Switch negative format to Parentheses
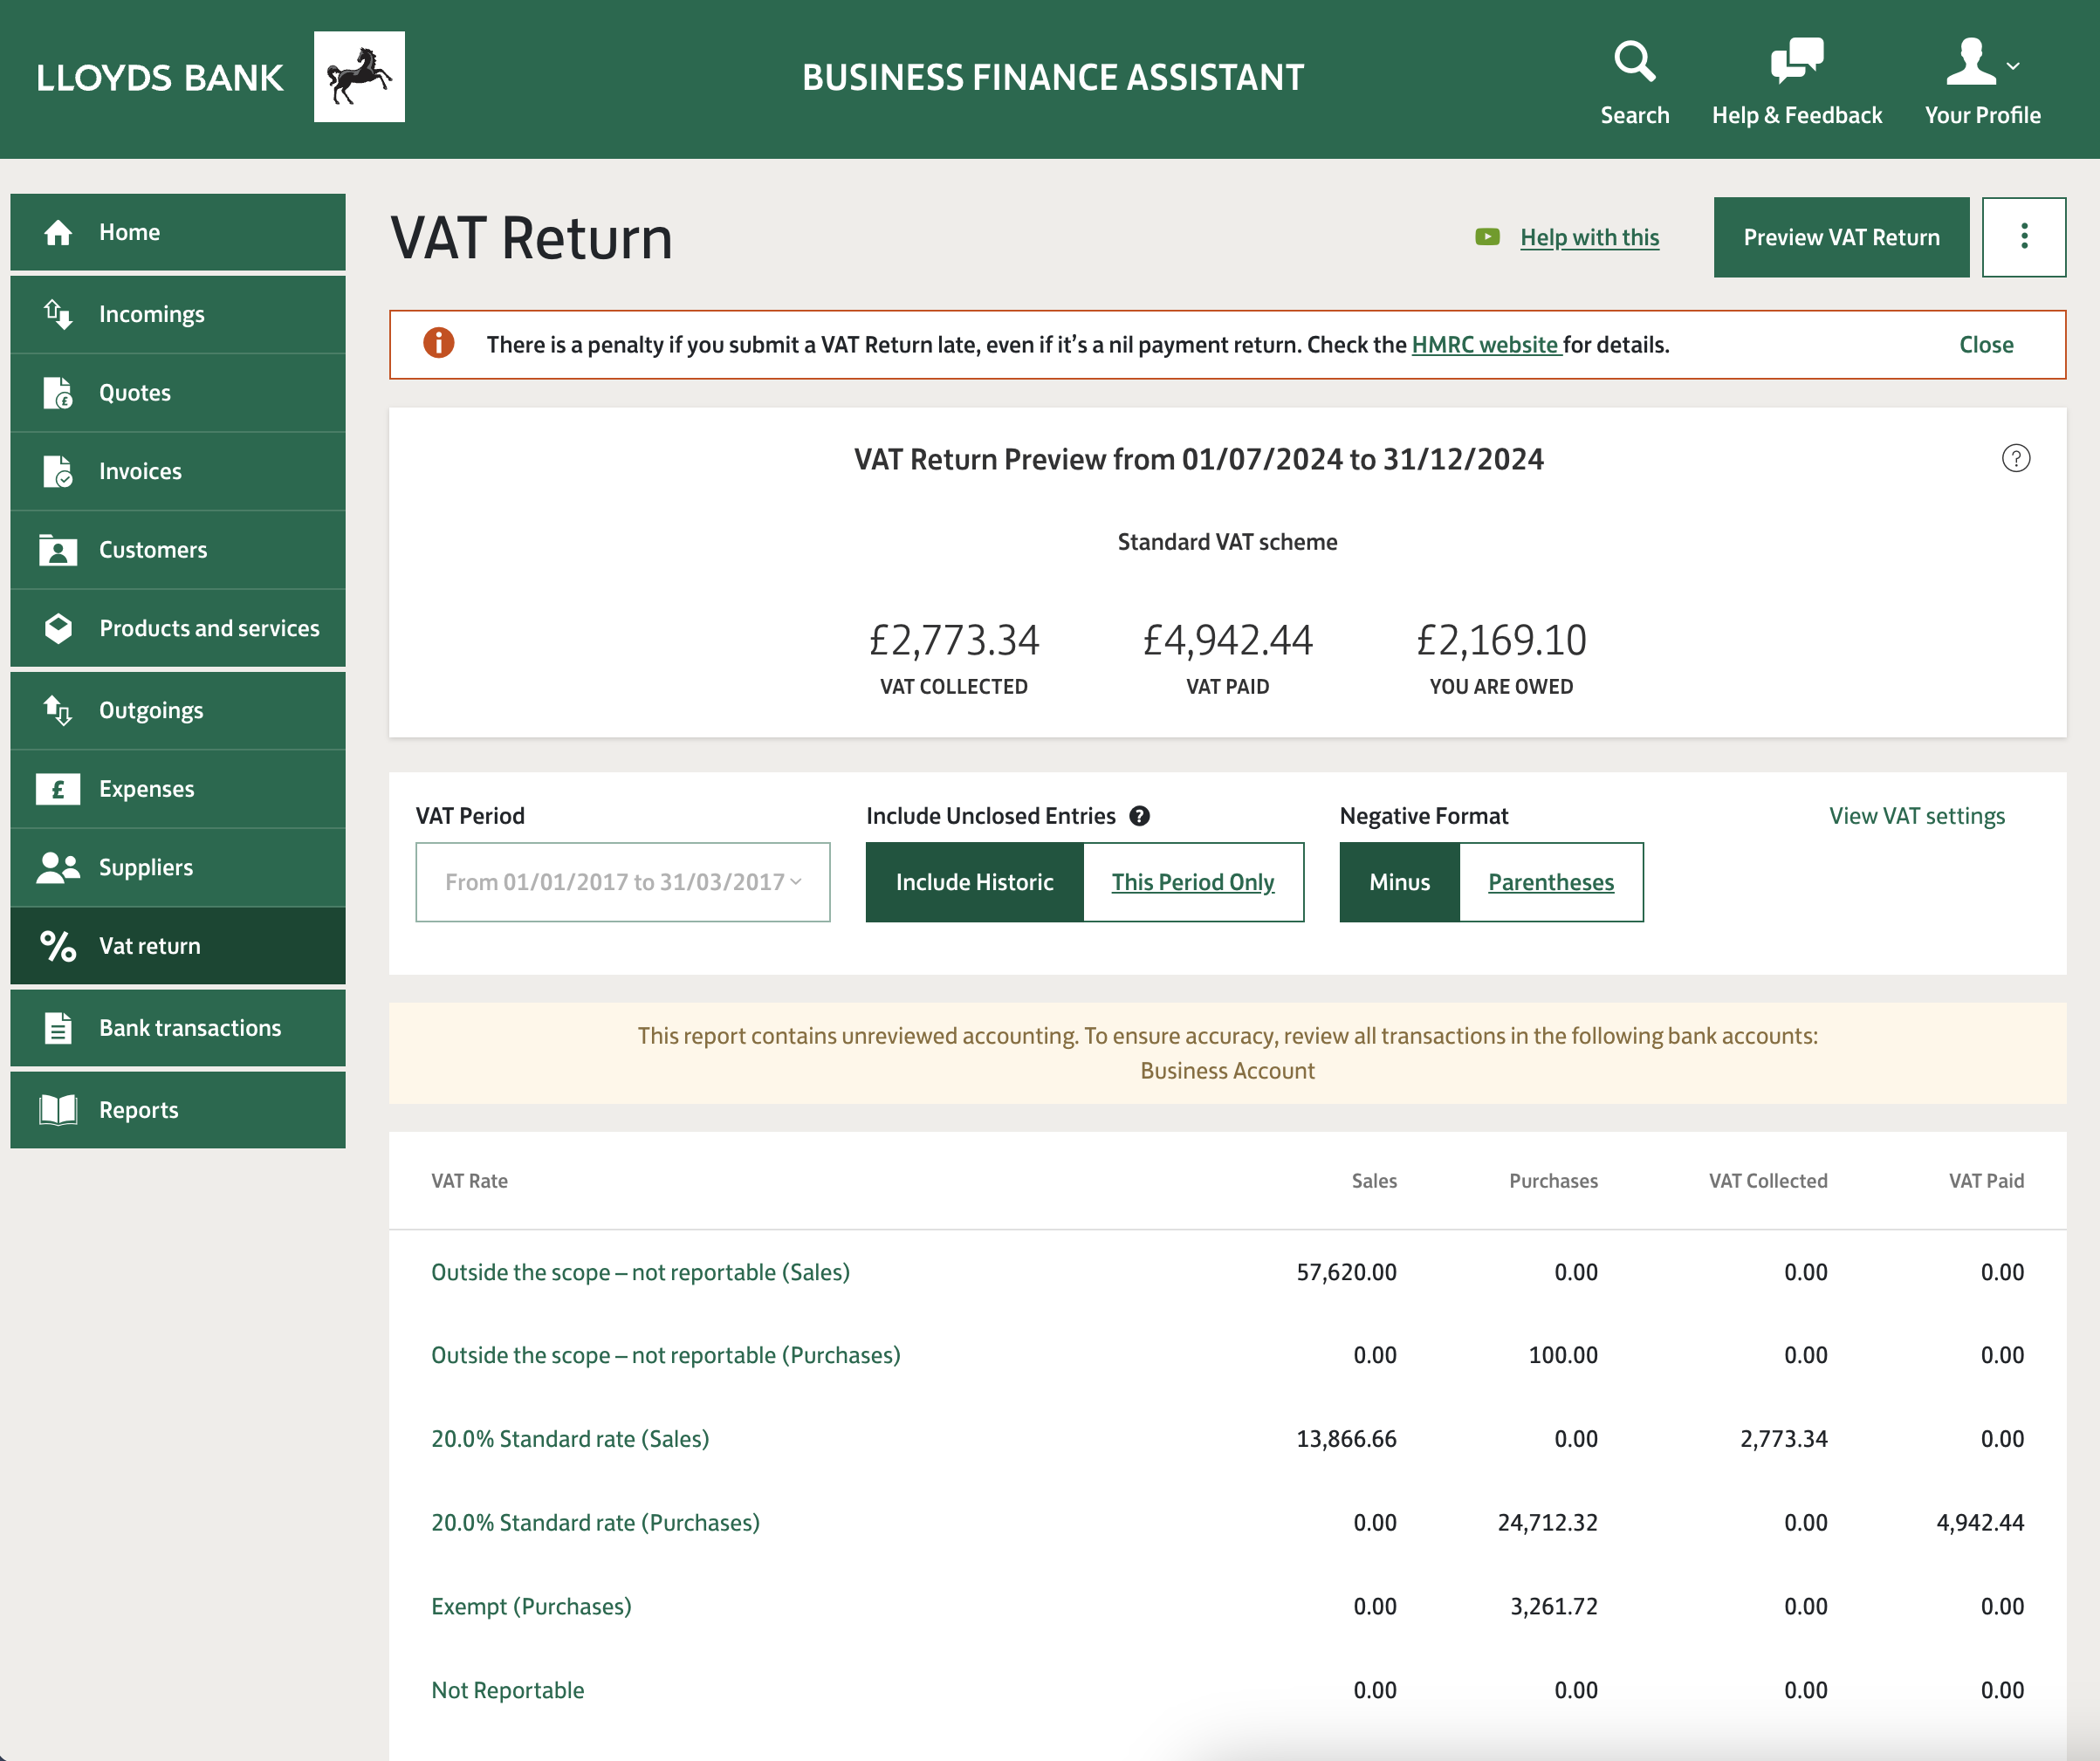The image size is (2100, 1761). (x=1550, y=882)
